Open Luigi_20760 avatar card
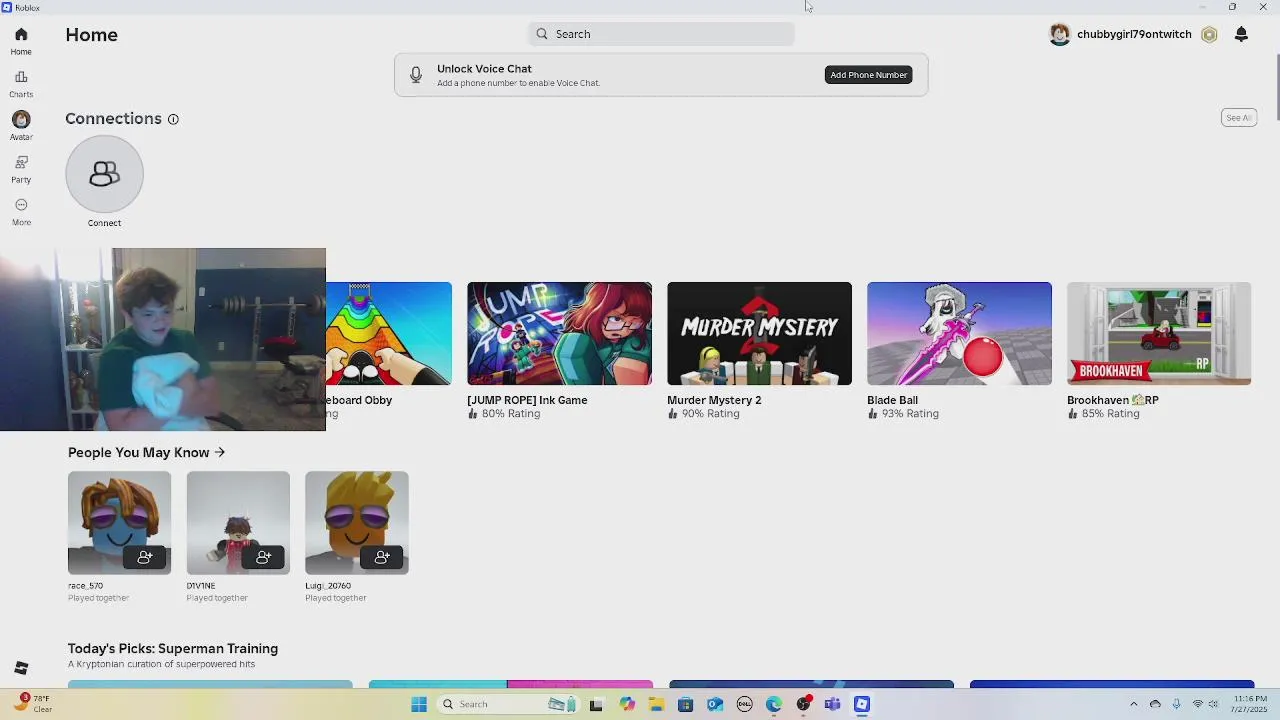Image resolution: width=1280 pixels, height=720 pixels. click(x=357, y=523)
